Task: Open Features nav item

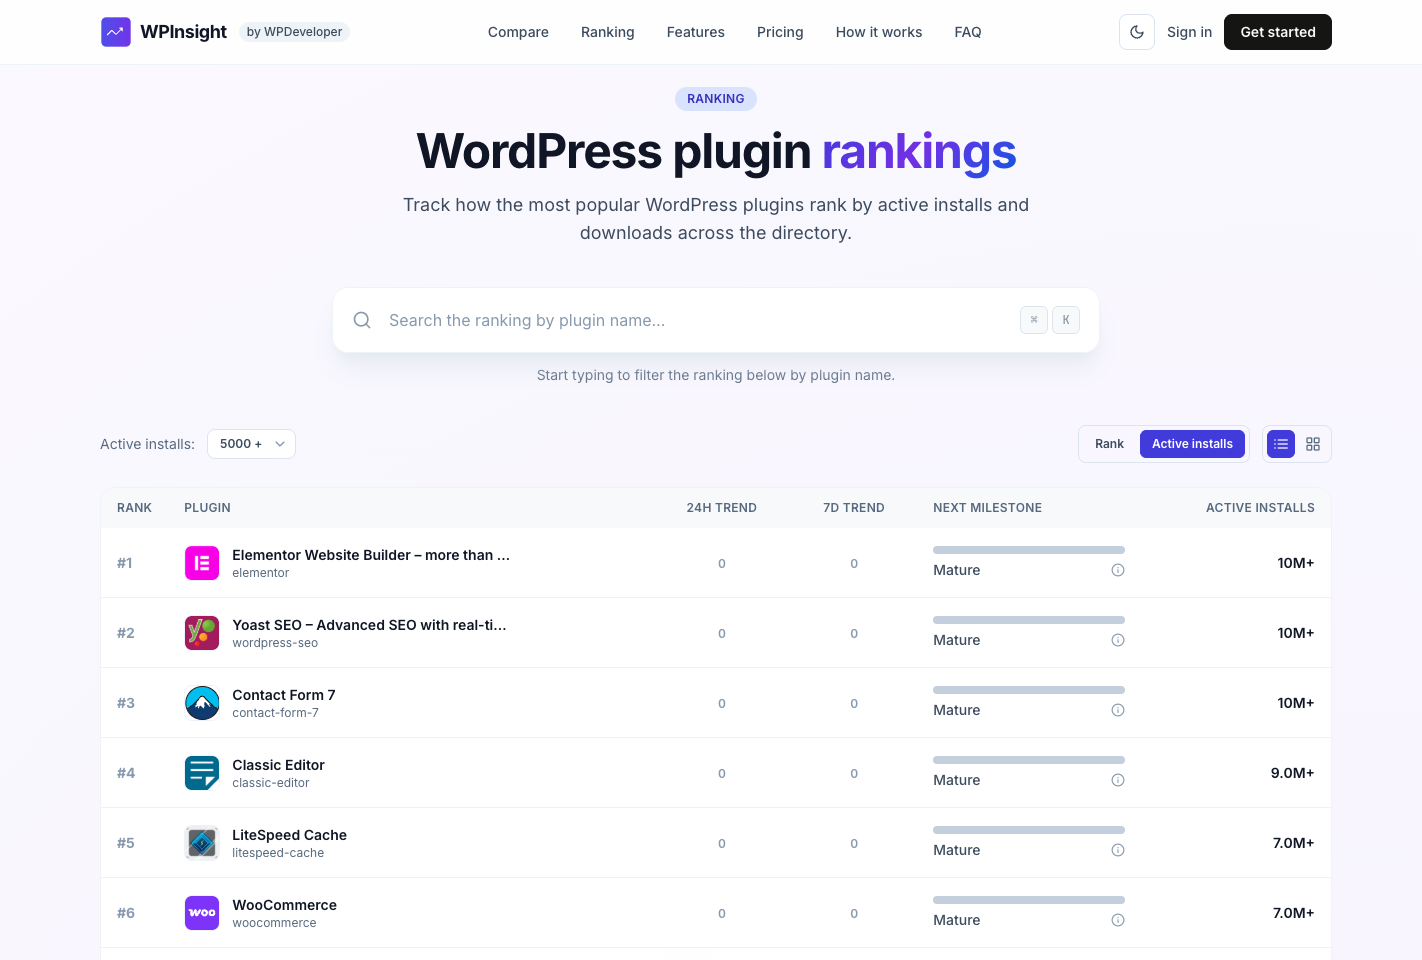Action: pyautogui.click(x=696, y=32)
